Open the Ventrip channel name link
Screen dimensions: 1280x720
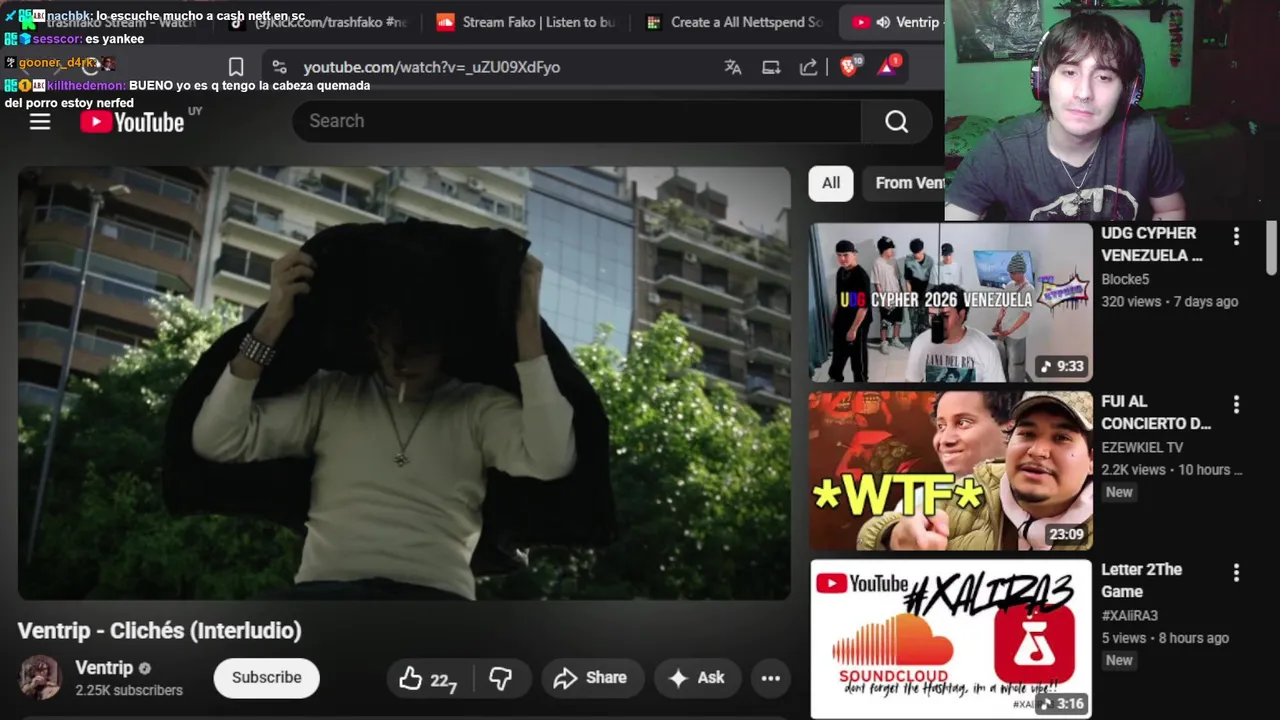pos(104,668)
